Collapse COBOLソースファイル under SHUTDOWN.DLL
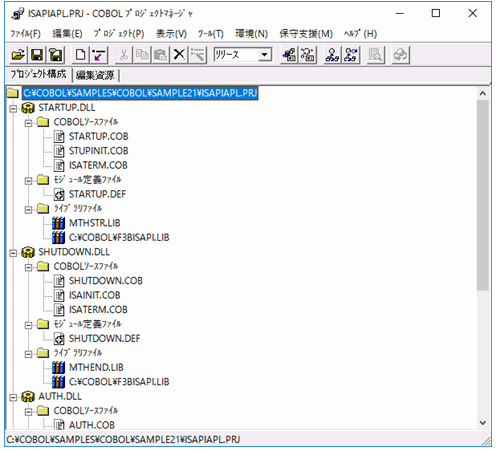This screenshot has height=451, width=496. 28,267
